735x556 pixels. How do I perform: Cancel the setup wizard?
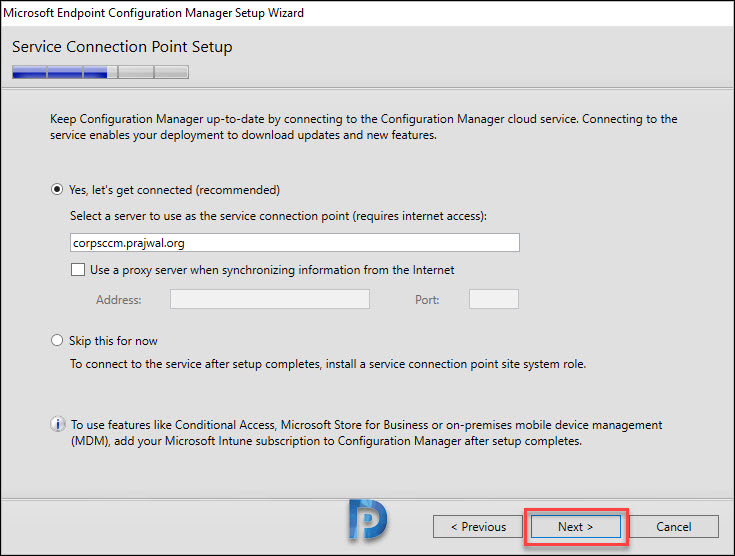pos(674,527)
